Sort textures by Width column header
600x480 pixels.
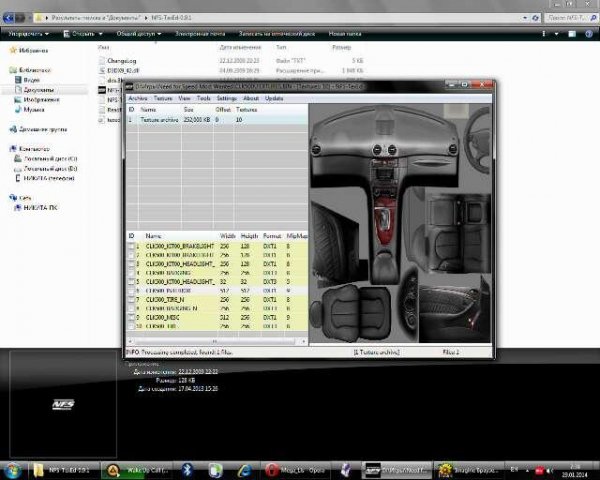pos(228,236)
